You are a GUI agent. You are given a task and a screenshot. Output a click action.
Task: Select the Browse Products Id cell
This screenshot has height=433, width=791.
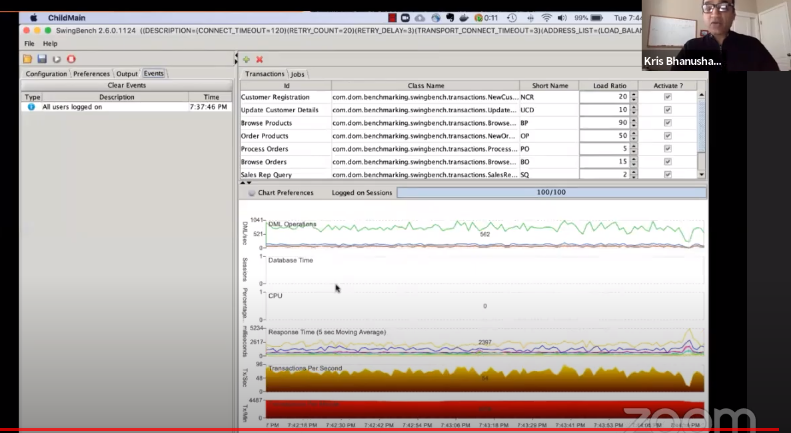pyautogui.click(x=286, y=123)
